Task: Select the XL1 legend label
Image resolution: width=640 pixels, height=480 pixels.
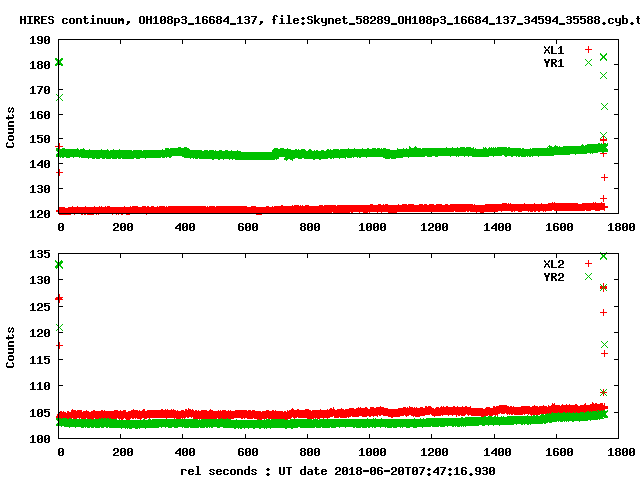Action: pyautogui.click(x=553, y=50)
